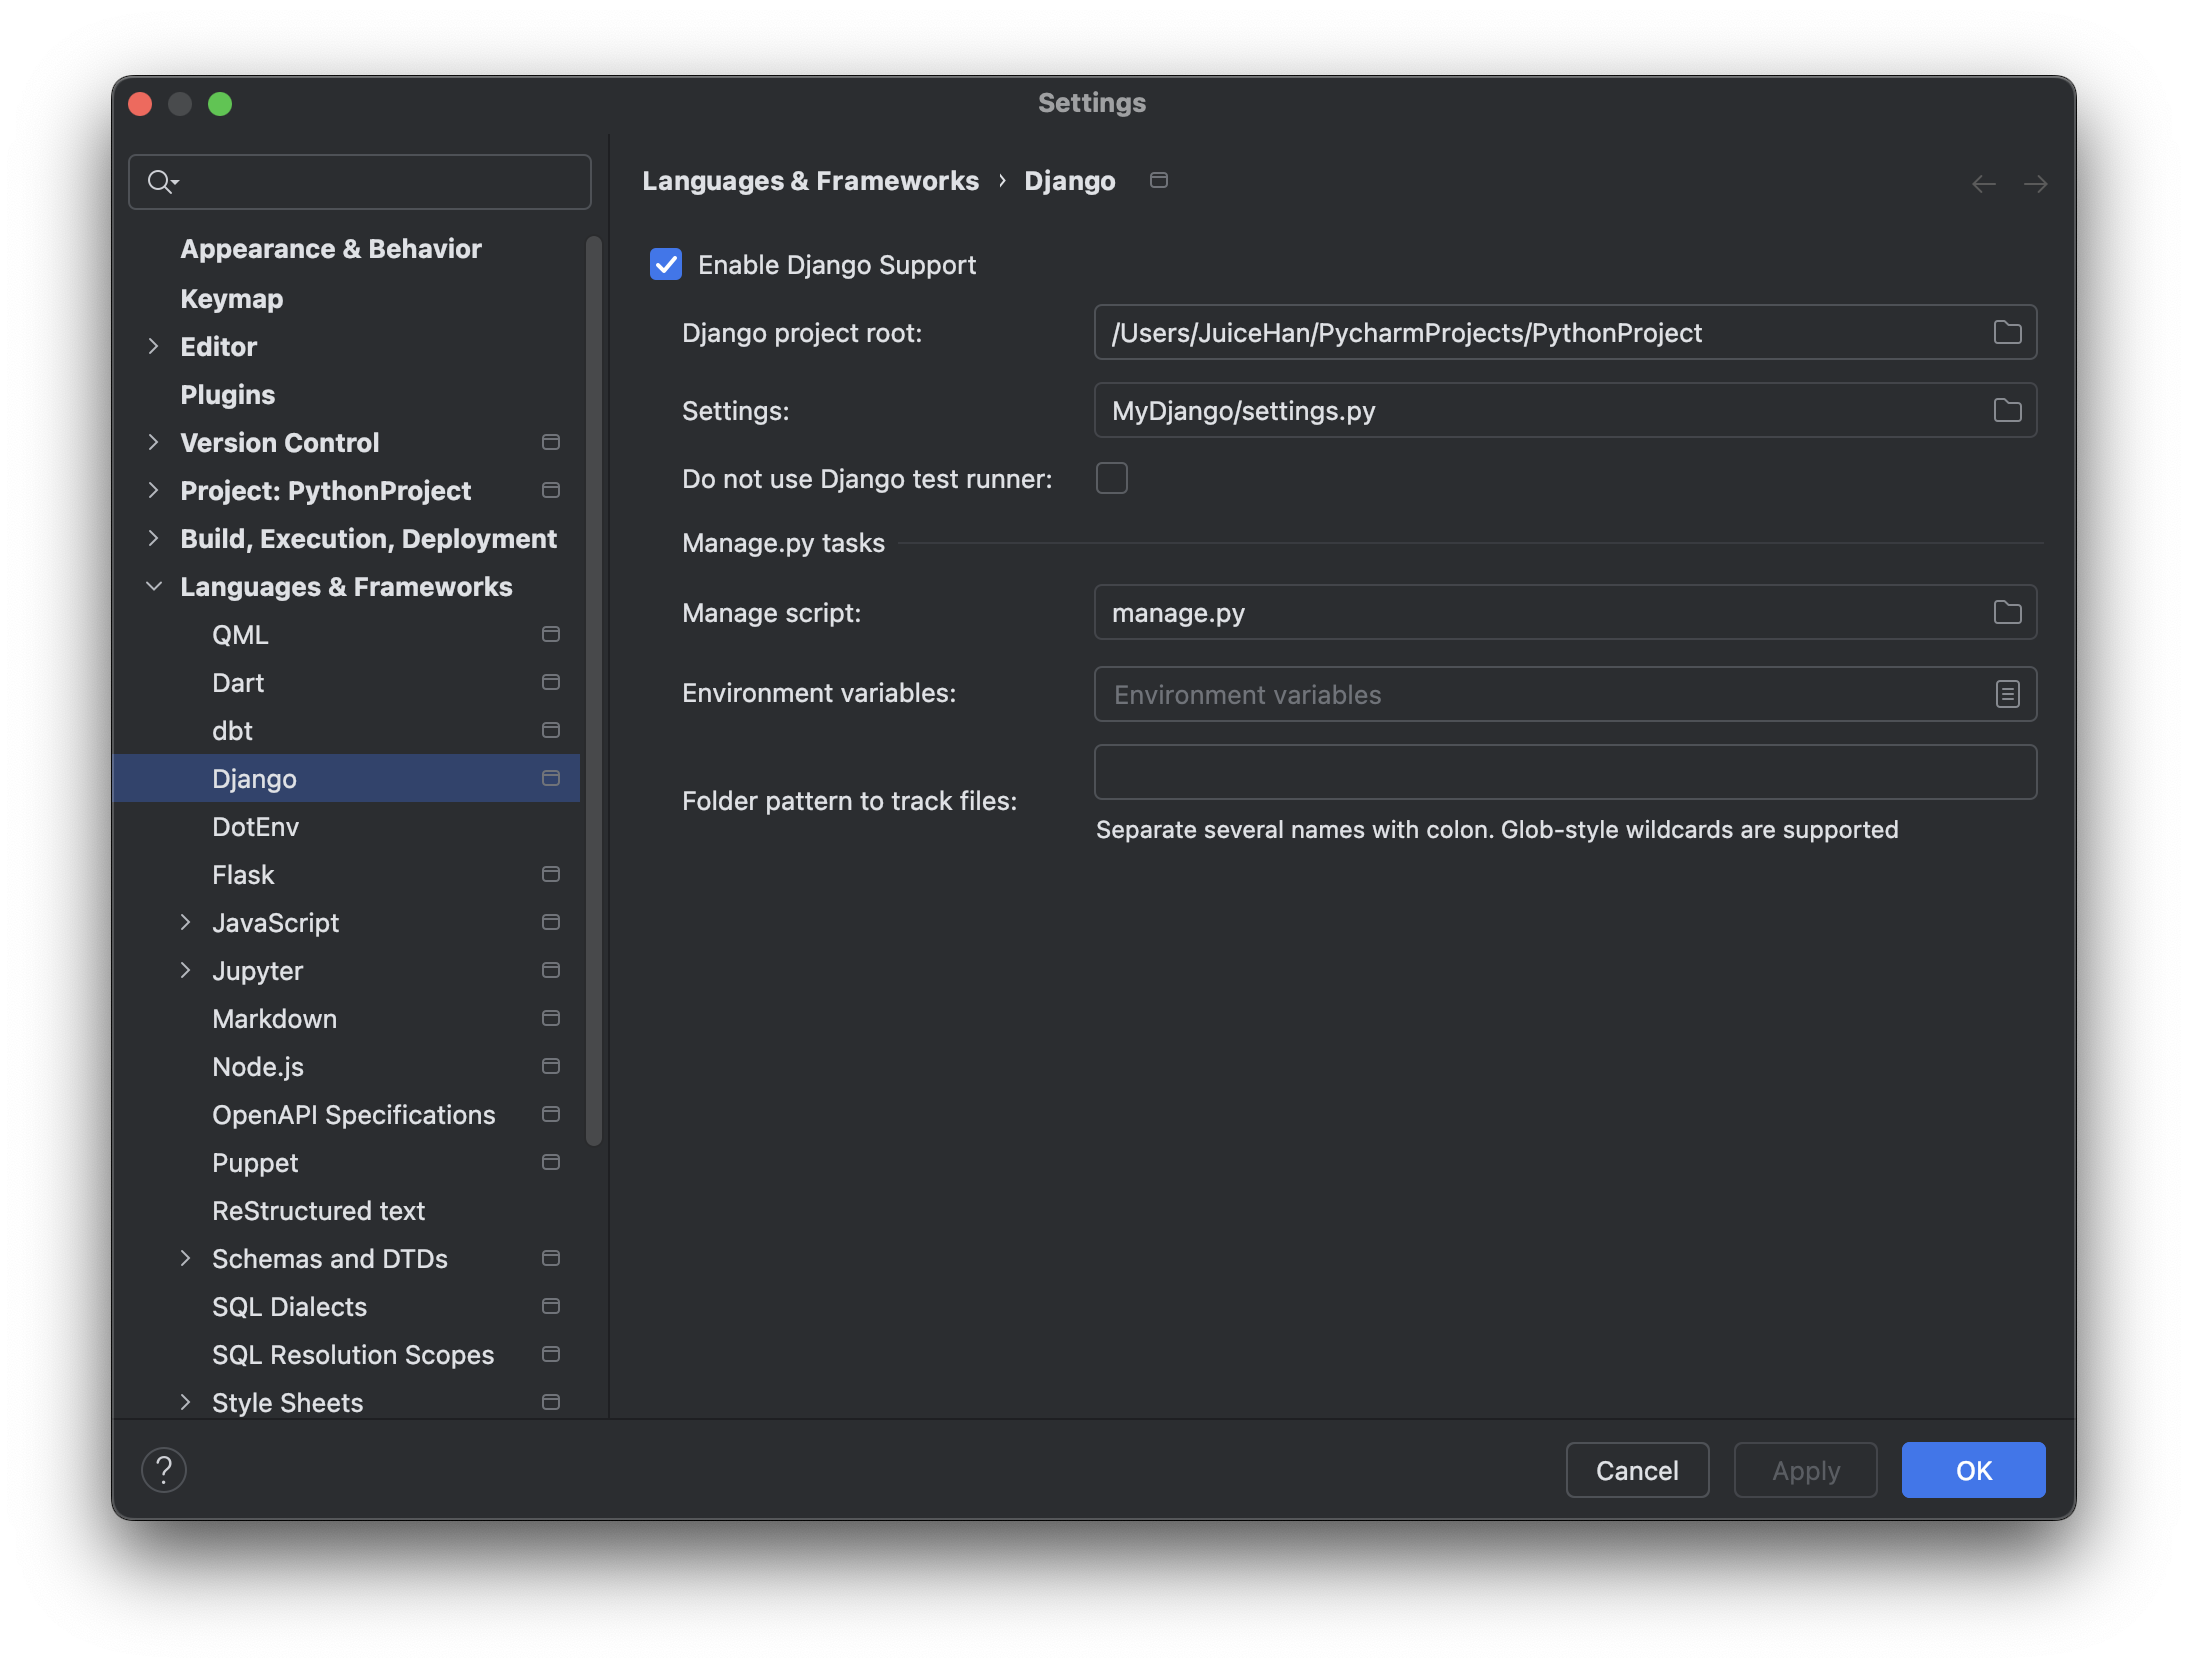This screenshot has height=1668, width=2188.
Task: Uncheck Enable Django Support
Action: point(666,264)
